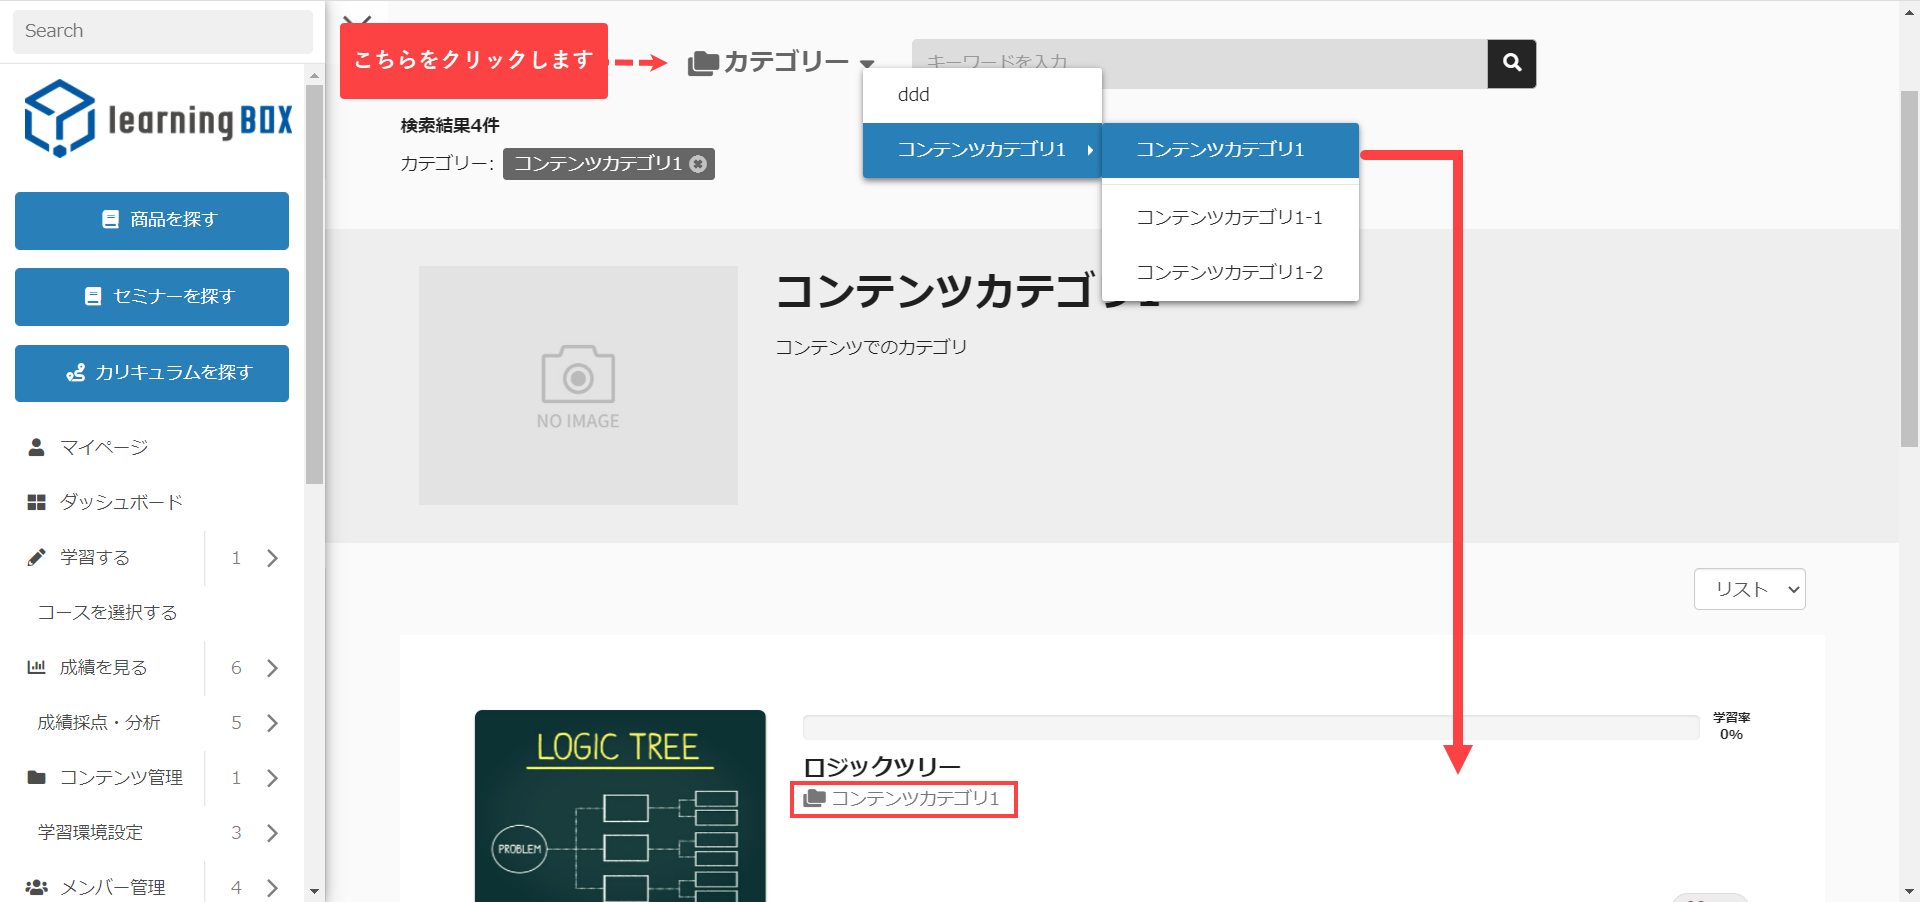
Task: Select コンテンツカテゴリ1-1 in the submenu
Action: tap(1229, 217)
